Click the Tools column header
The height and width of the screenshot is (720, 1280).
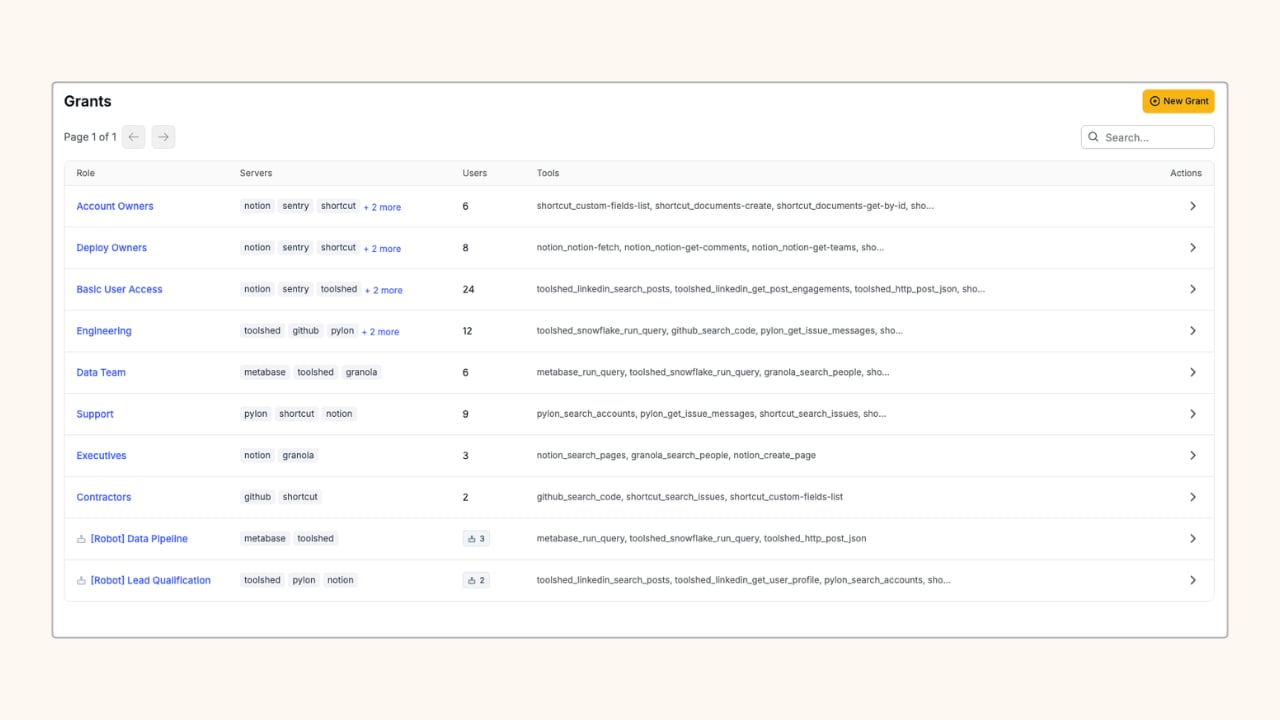tap(548, 173)
